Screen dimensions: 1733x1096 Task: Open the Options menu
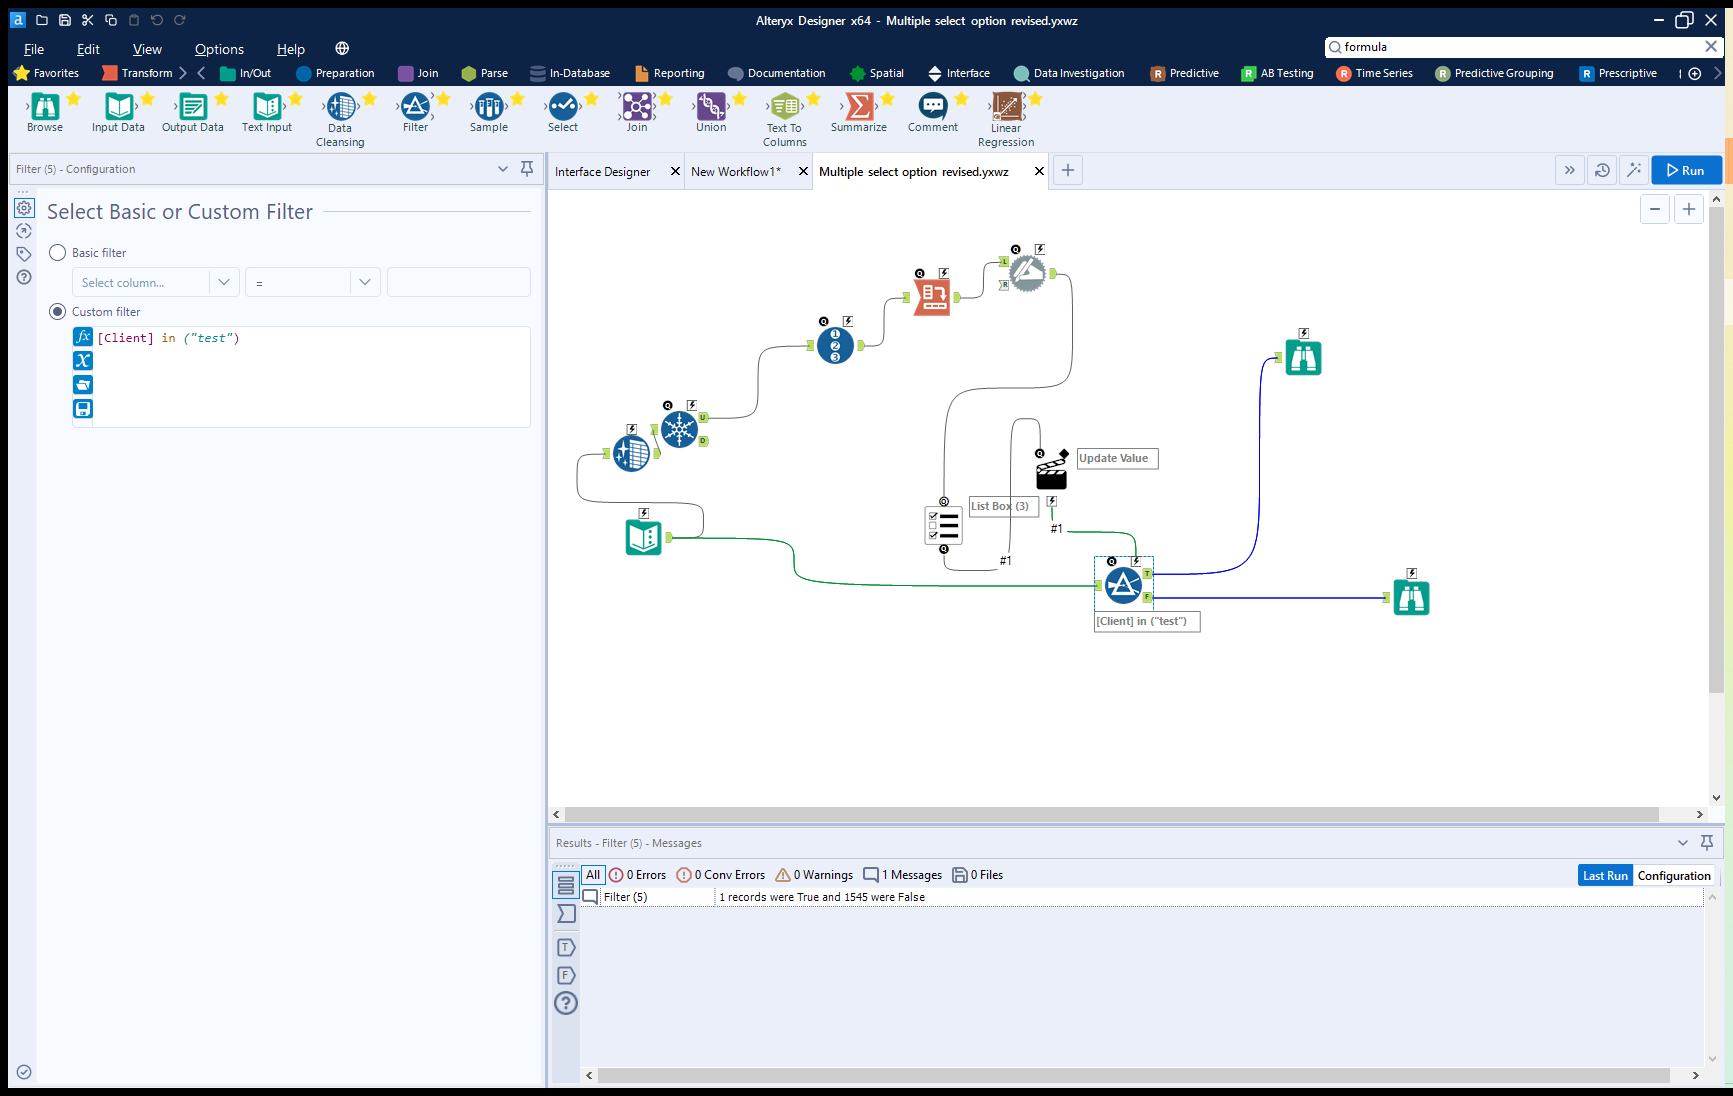[x=219, y=48]
